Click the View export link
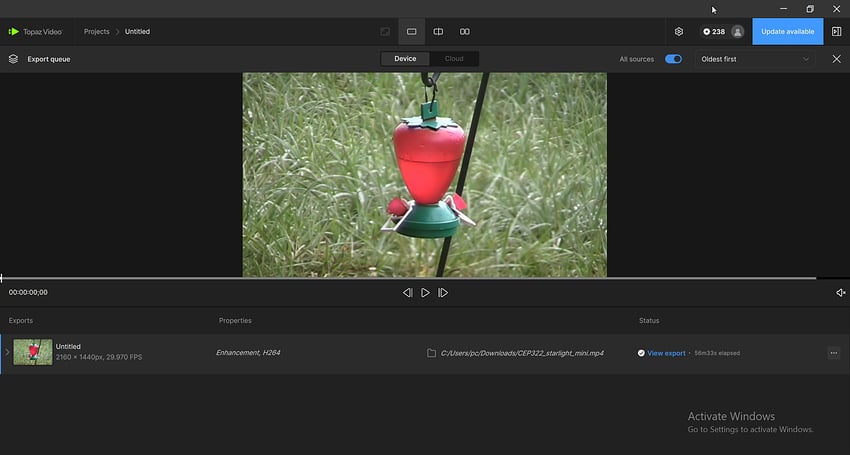 coord(666,353)
